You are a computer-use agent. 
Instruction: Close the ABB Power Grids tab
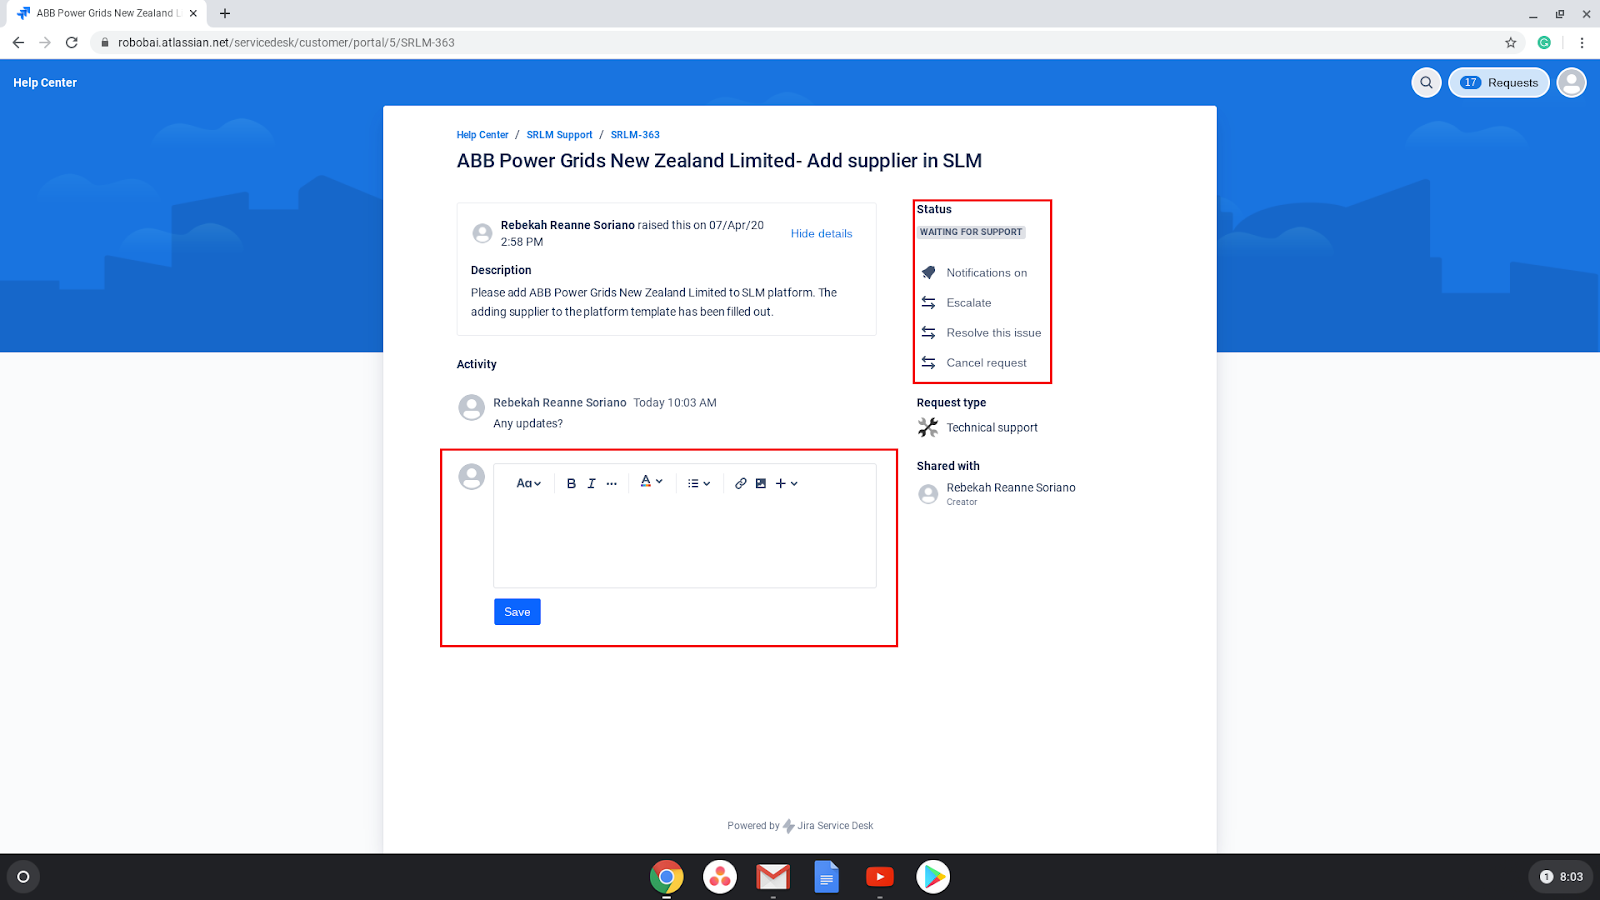point(193,14)
